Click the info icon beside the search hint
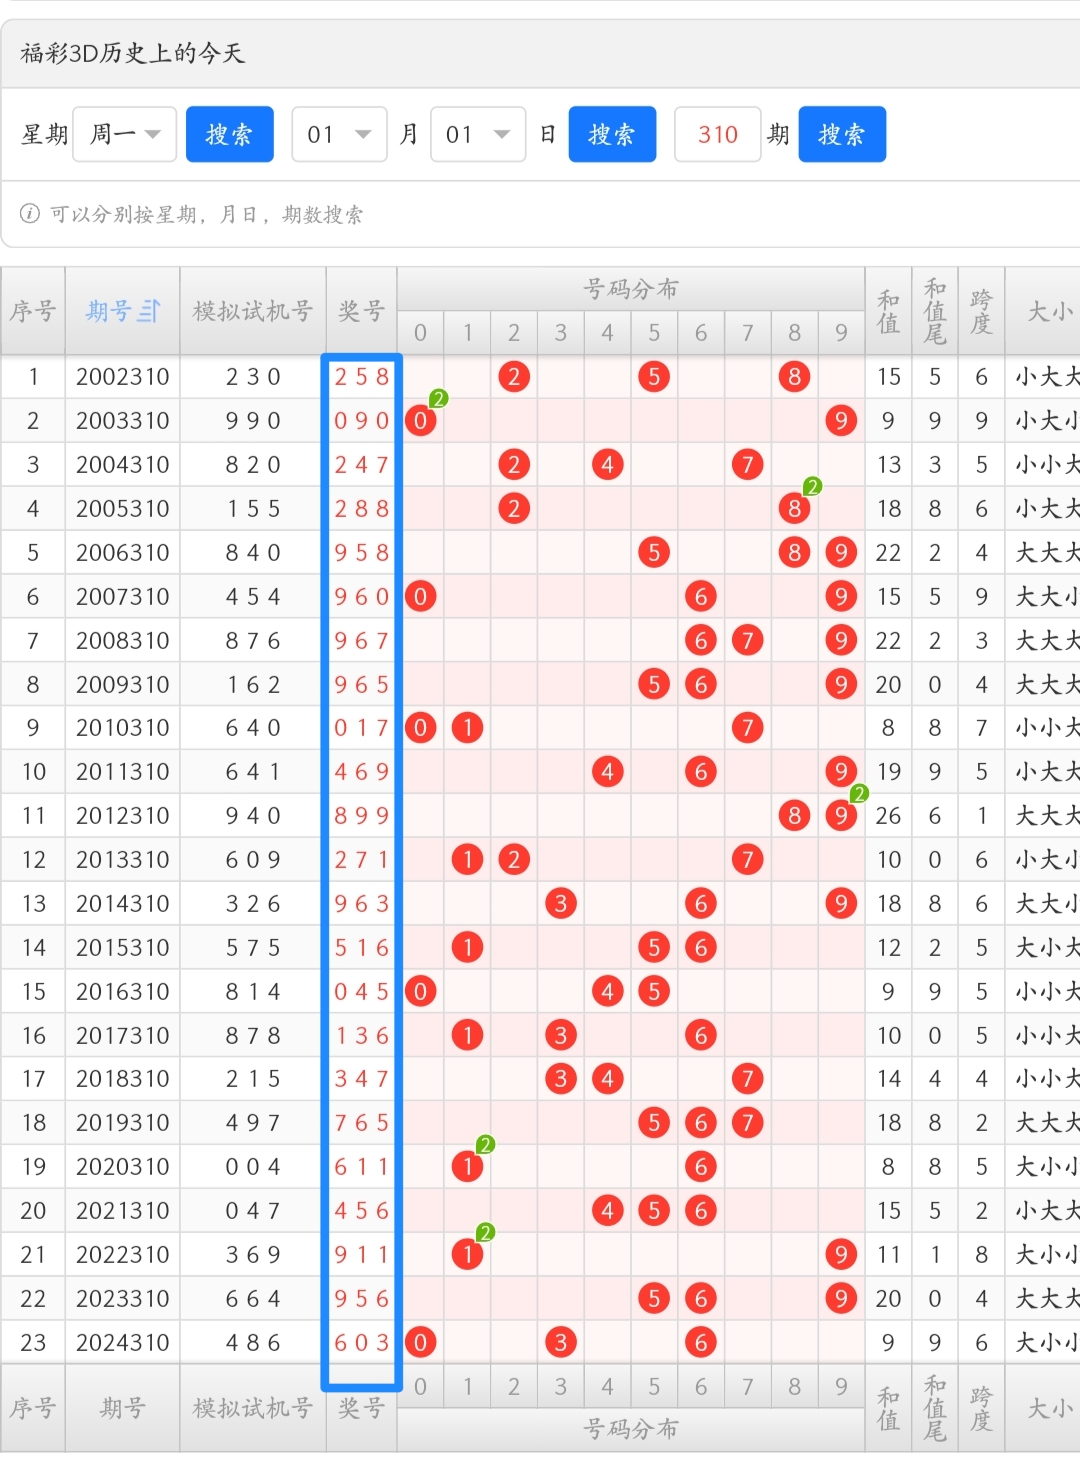Screen dimensions: 1080x1467 tap(30, 214)
